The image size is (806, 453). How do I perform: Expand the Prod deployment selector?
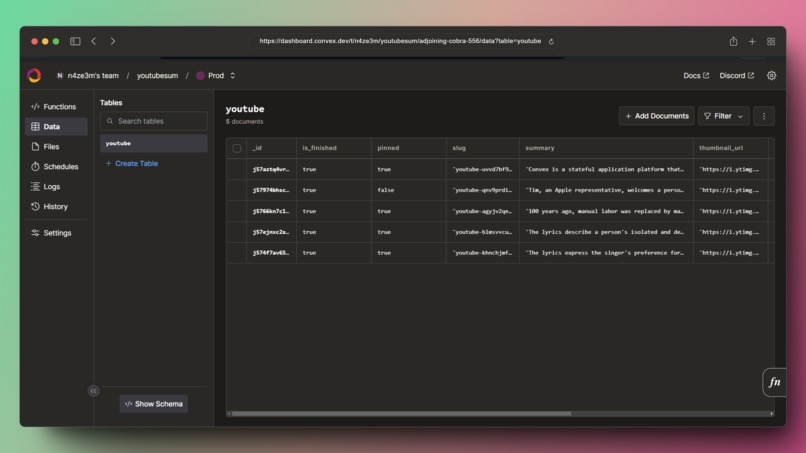216,76
